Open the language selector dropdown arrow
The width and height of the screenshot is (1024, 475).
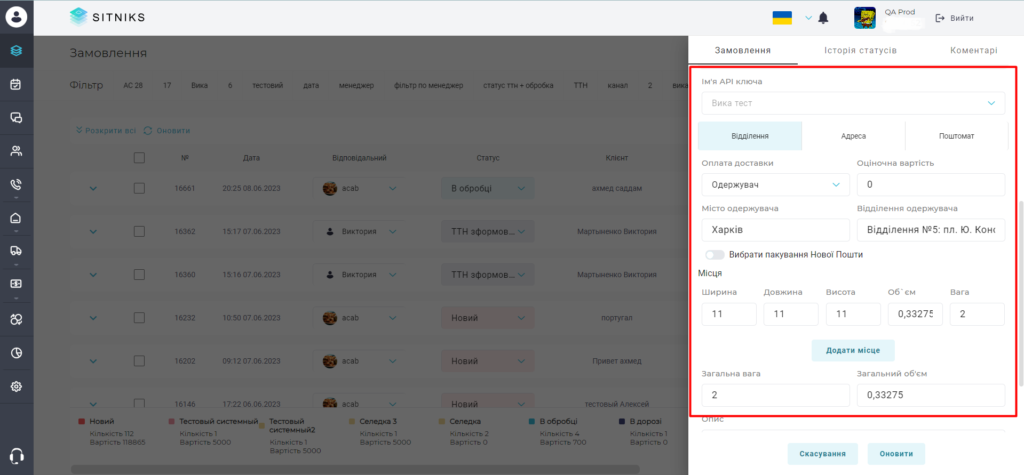(x=808, y=18)
